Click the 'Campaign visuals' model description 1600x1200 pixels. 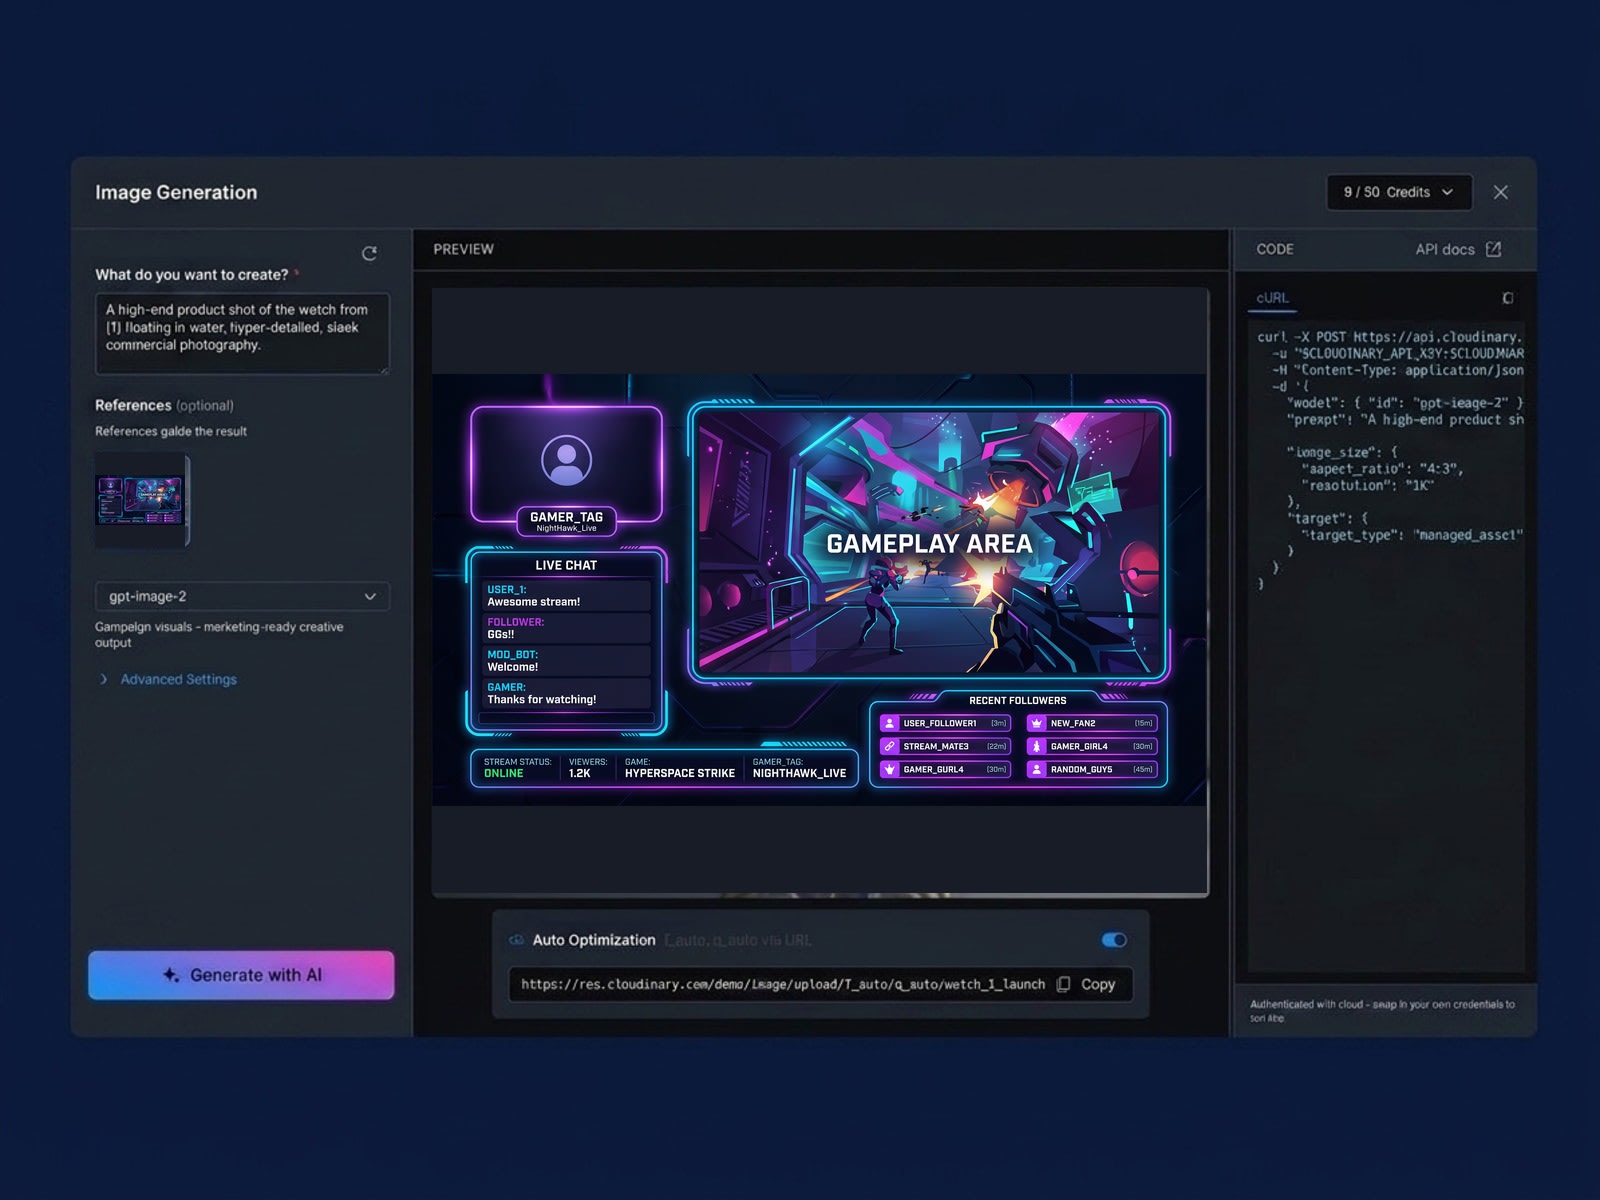(x=219, y=635)
